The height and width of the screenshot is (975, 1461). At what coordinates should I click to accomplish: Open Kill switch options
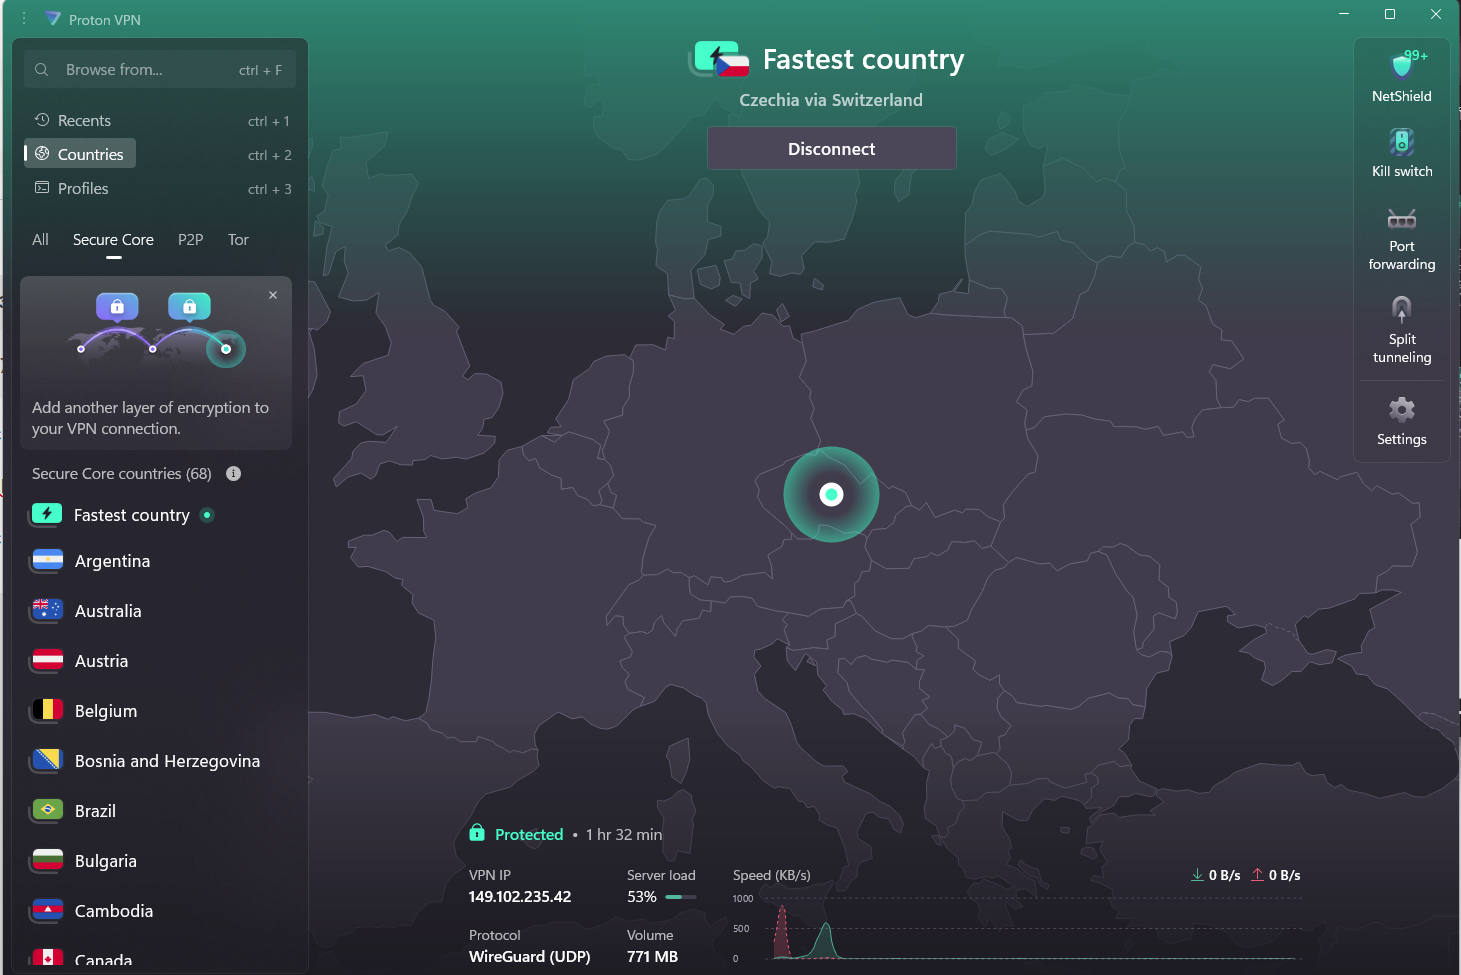tap(1401, 141)
